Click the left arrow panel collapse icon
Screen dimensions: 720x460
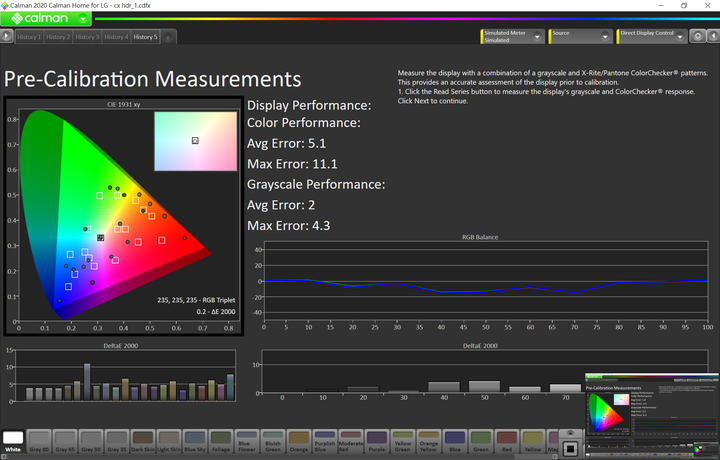tap(714, 36)
